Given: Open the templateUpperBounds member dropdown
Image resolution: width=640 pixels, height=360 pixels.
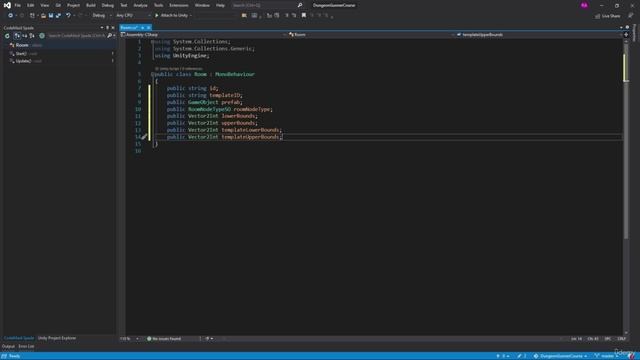Looking at the screenshot, I should [539, 35].
